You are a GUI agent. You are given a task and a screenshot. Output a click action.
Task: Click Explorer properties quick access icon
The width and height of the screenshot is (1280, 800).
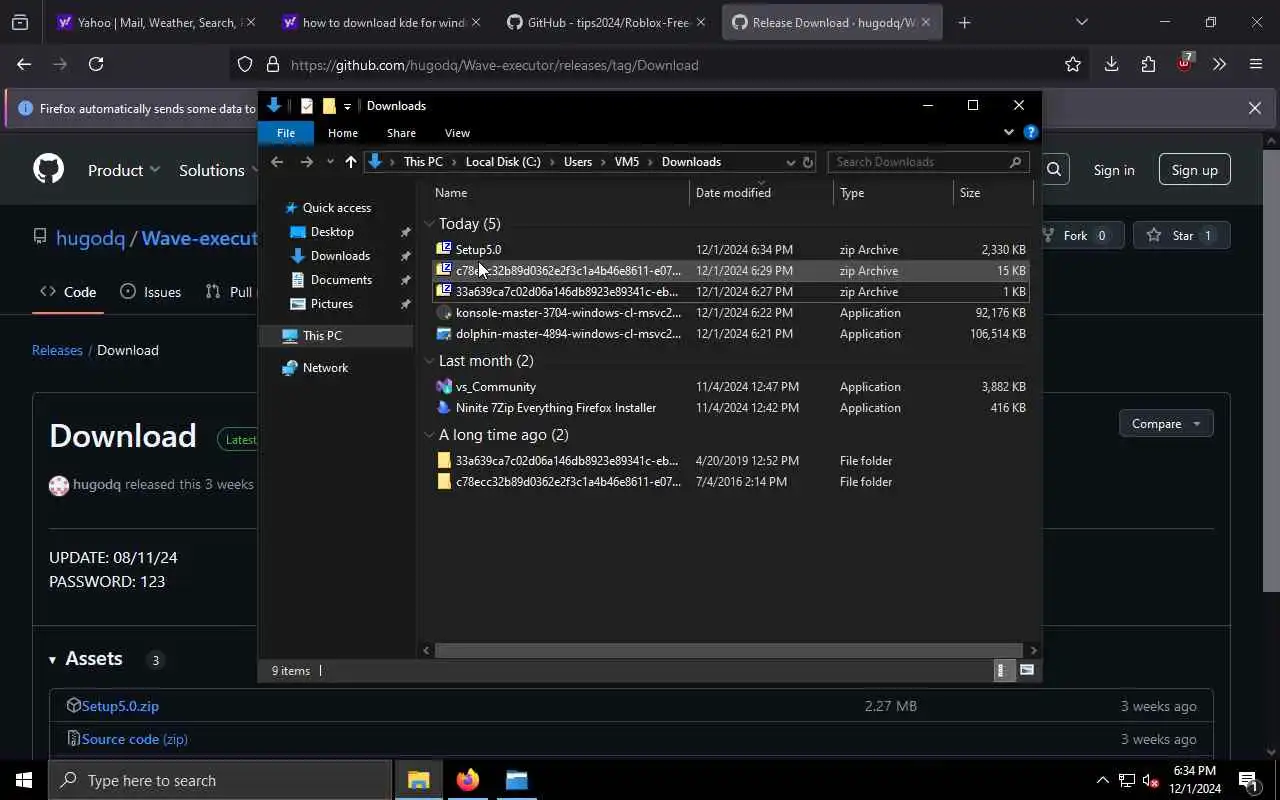pos(307,106)
